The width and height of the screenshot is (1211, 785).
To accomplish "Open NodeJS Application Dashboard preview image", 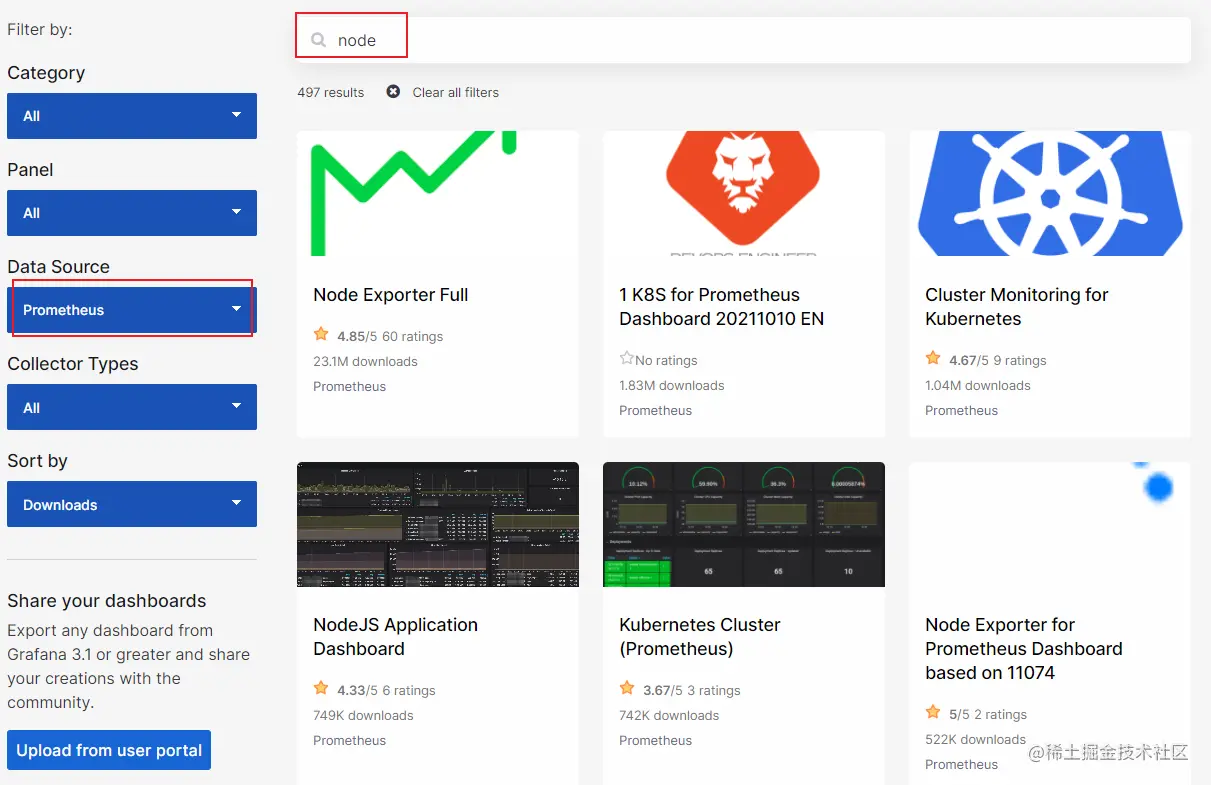I will pos(438,524).
